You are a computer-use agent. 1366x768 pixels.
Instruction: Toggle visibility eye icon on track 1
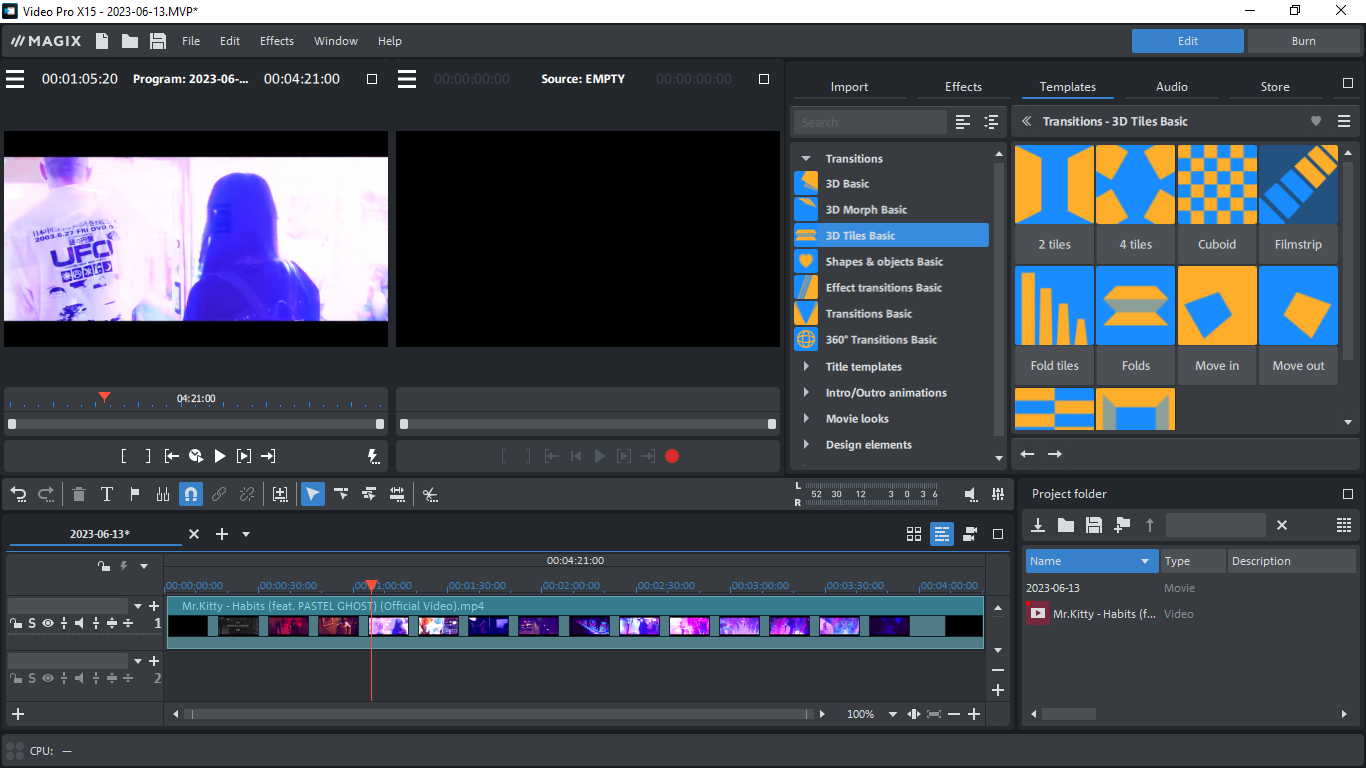tap(47, 623)
